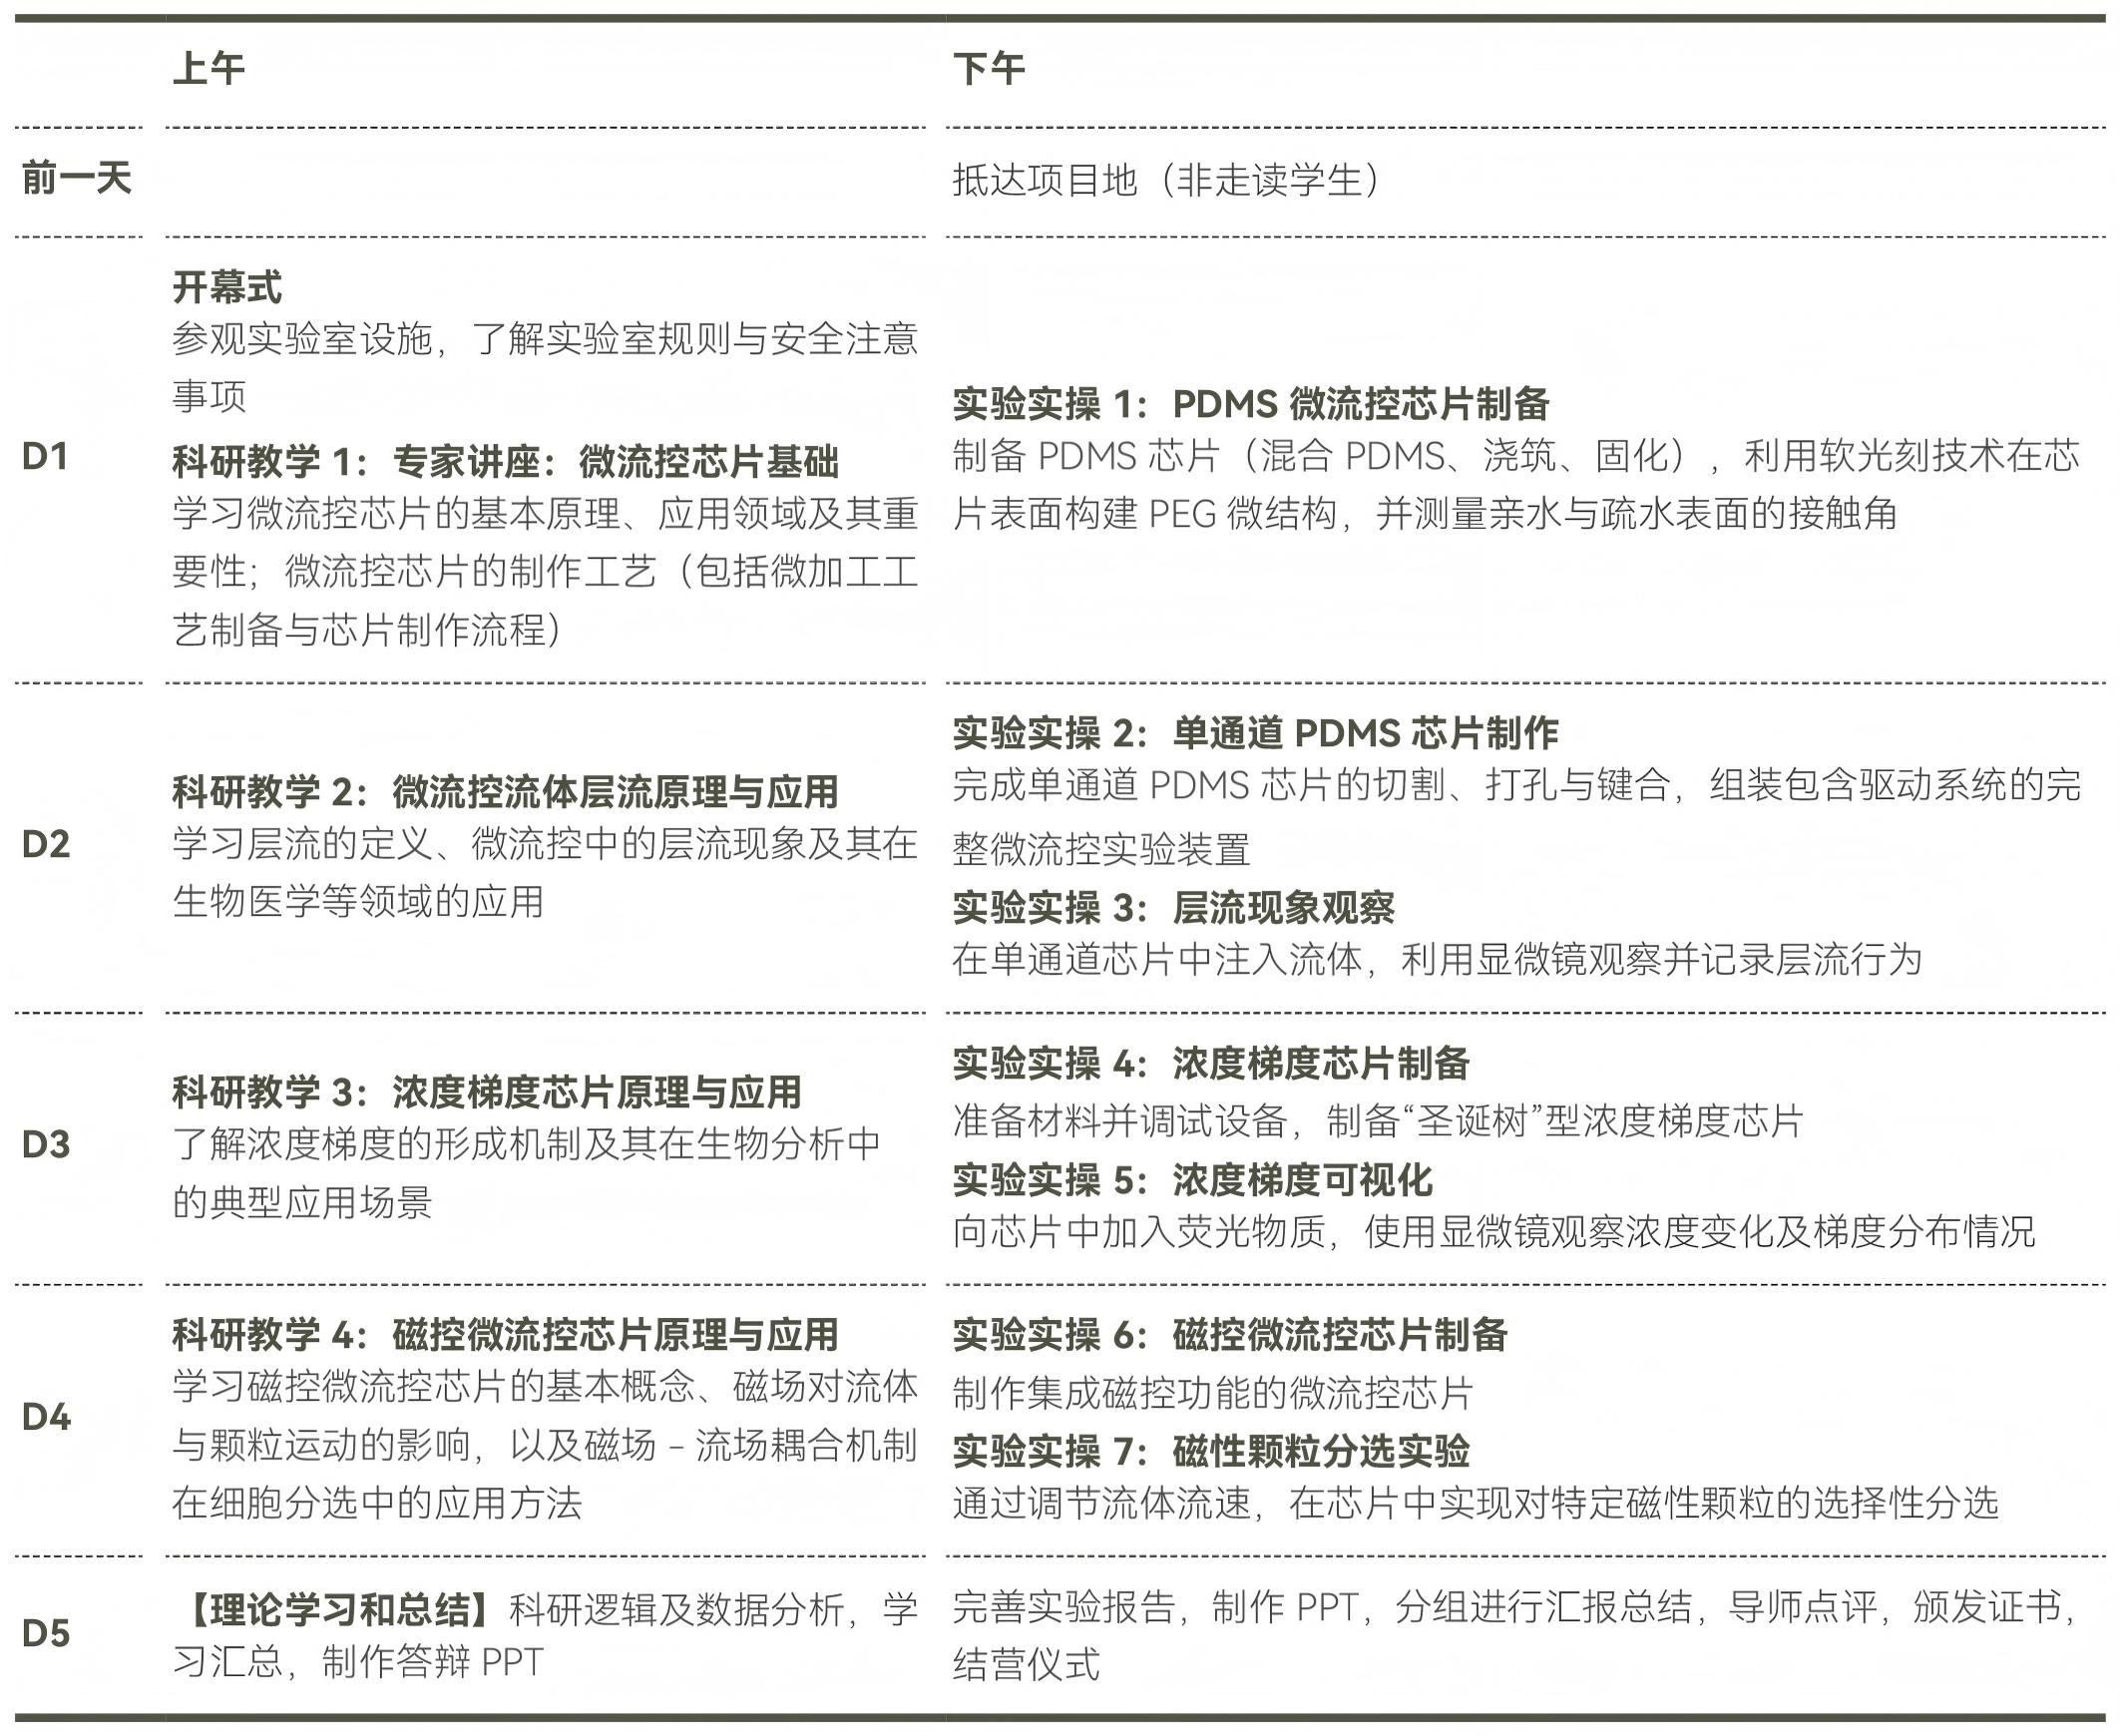Click the 下午 column header
Screen dimensions: 2120x1736
click(988, 69)
